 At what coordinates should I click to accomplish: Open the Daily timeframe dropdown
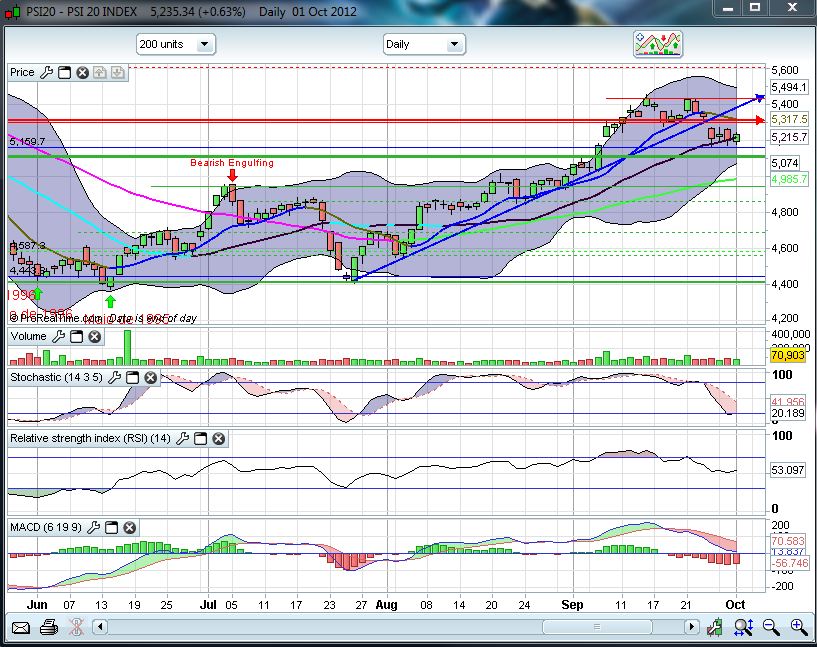[424, 44]
